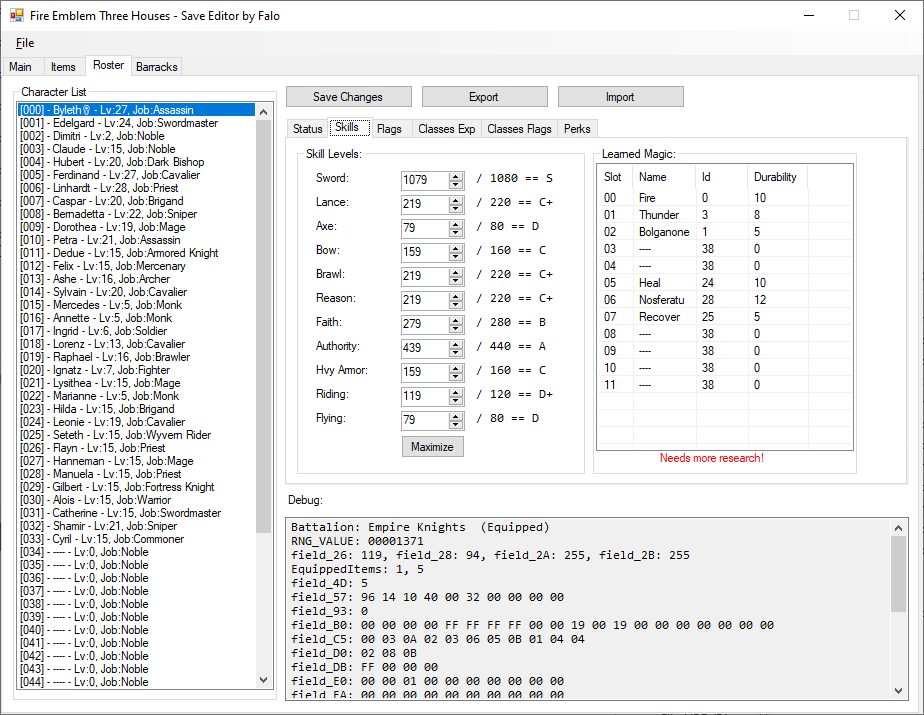Viewport: 924px width, 715px height.
Task: Click the Debug box scroll-up arrow
Action: (898, 528)
